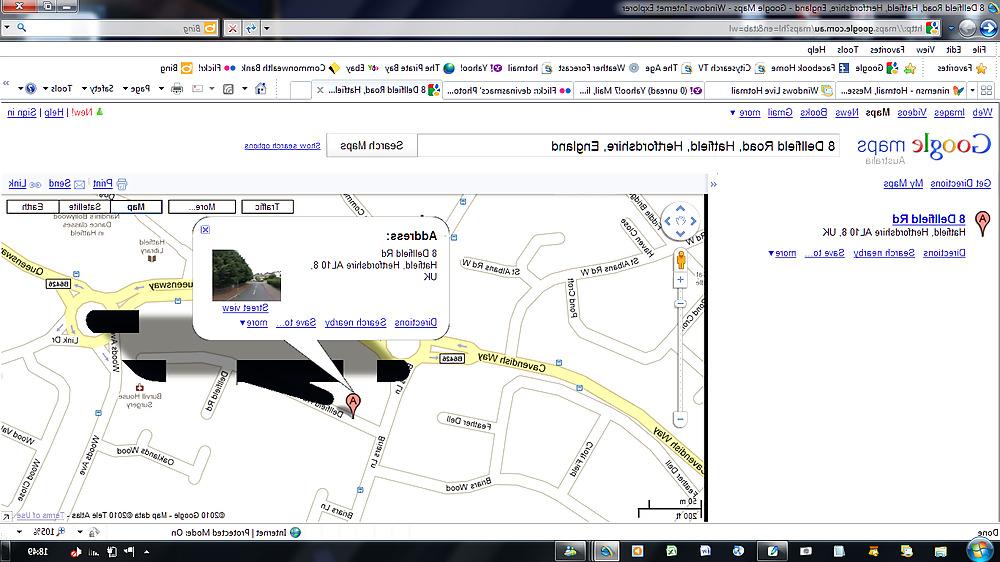1000x562 pixels.
Task: Open the More... map layers dropdown
Action: (202, 207)
